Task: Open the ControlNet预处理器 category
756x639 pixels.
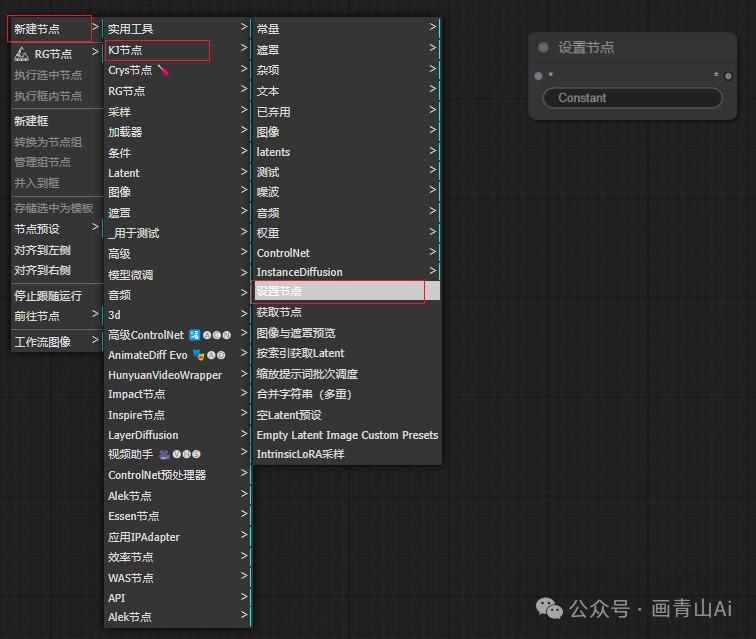Action: coord(177,475)
